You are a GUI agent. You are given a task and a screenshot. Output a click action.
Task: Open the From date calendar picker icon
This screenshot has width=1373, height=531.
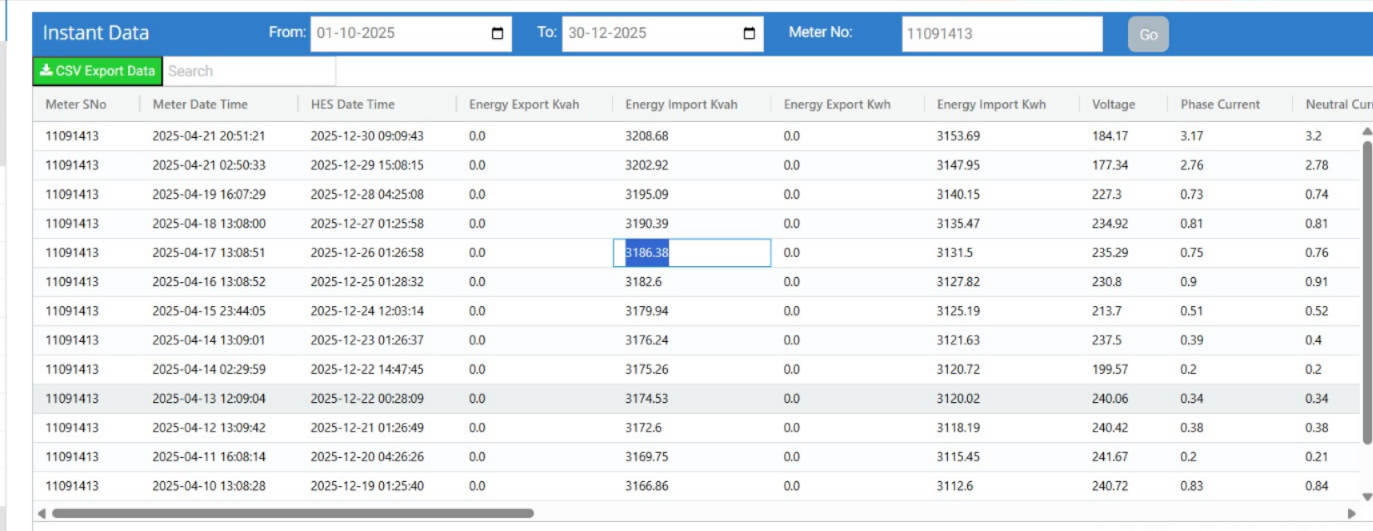[x=498, y=33]
